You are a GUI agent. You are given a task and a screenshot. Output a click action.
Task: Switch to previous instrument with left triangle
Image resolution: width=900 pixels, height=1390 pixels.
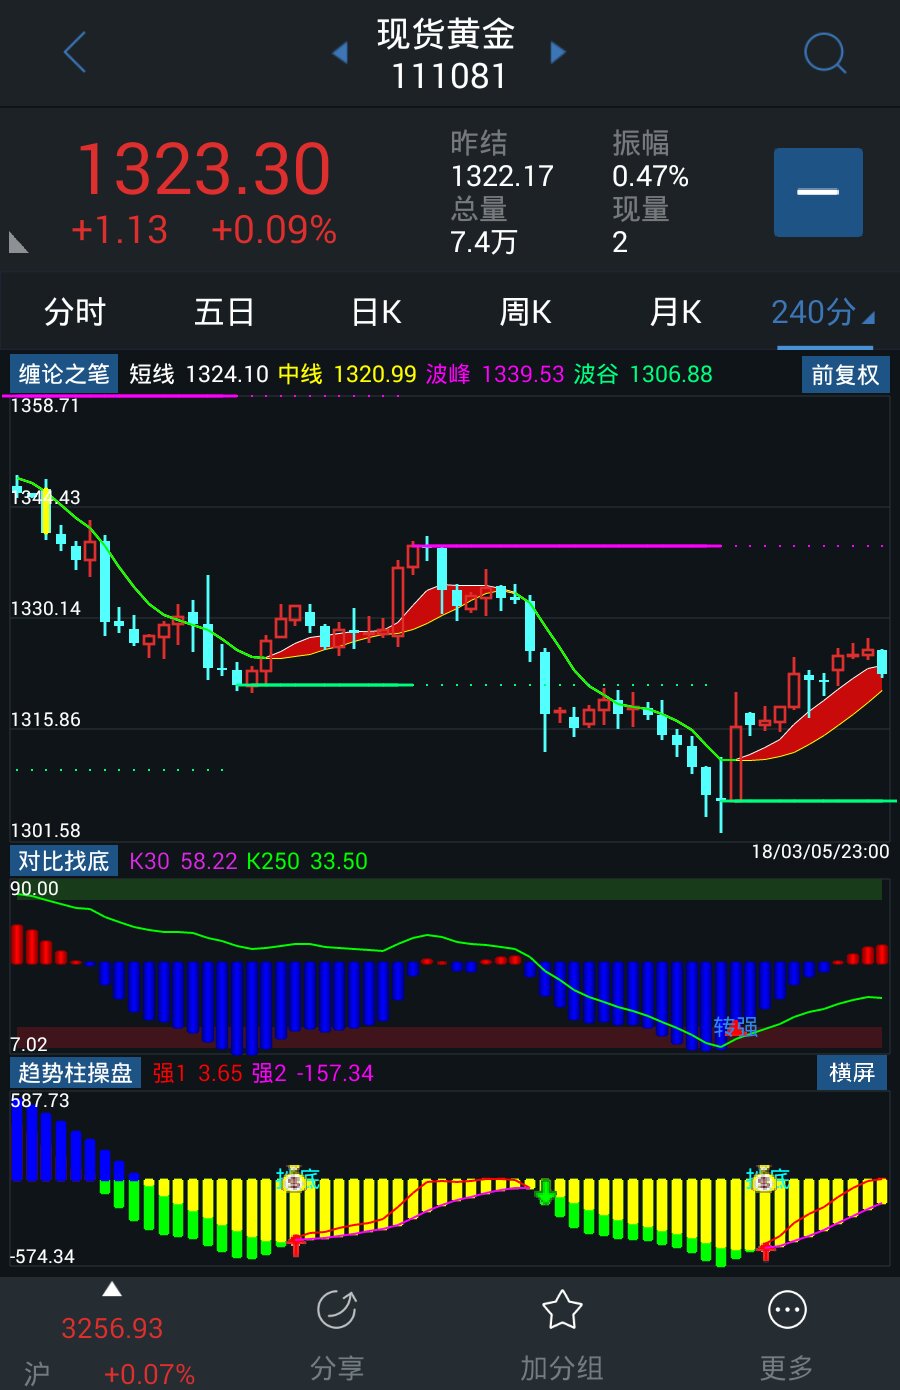point(340,52)
